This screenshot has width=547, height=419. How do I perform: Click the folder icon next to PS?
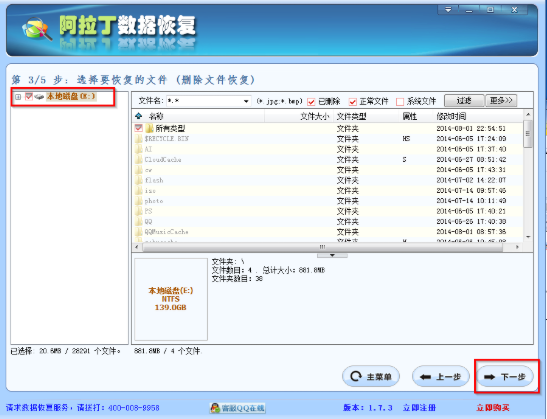139,211
